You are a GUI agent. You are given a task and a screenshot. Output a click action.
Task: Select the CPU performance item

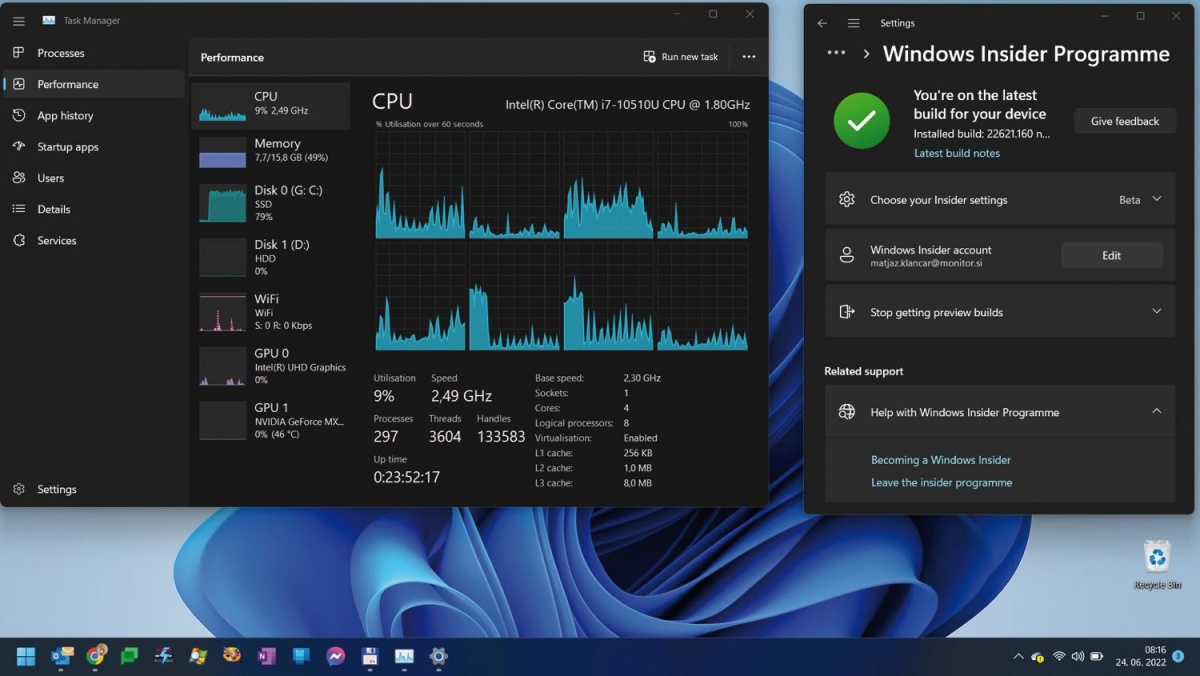pos(271,104)
